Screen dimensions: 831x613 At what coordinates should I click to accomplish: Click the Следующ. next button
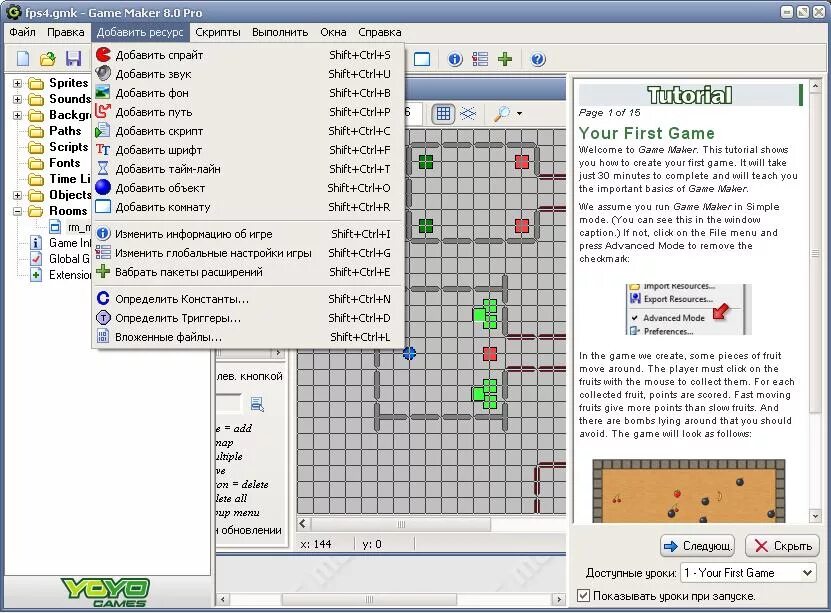point(697,546)
